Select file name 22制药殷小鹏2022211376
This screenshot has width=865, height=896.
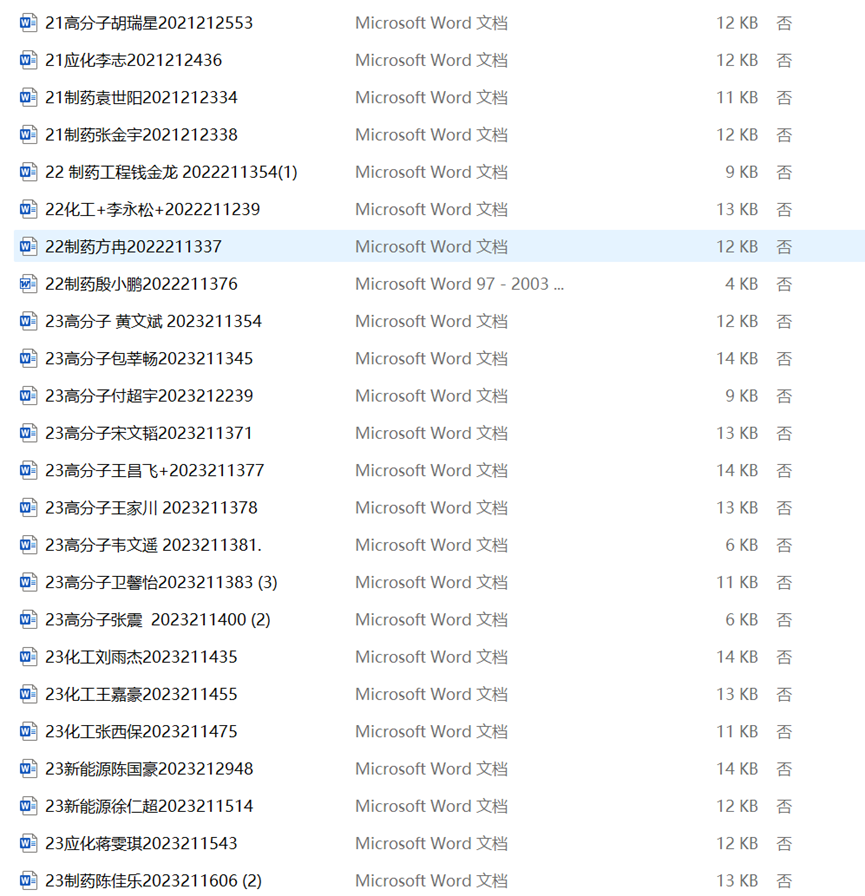tap(141, 284)
